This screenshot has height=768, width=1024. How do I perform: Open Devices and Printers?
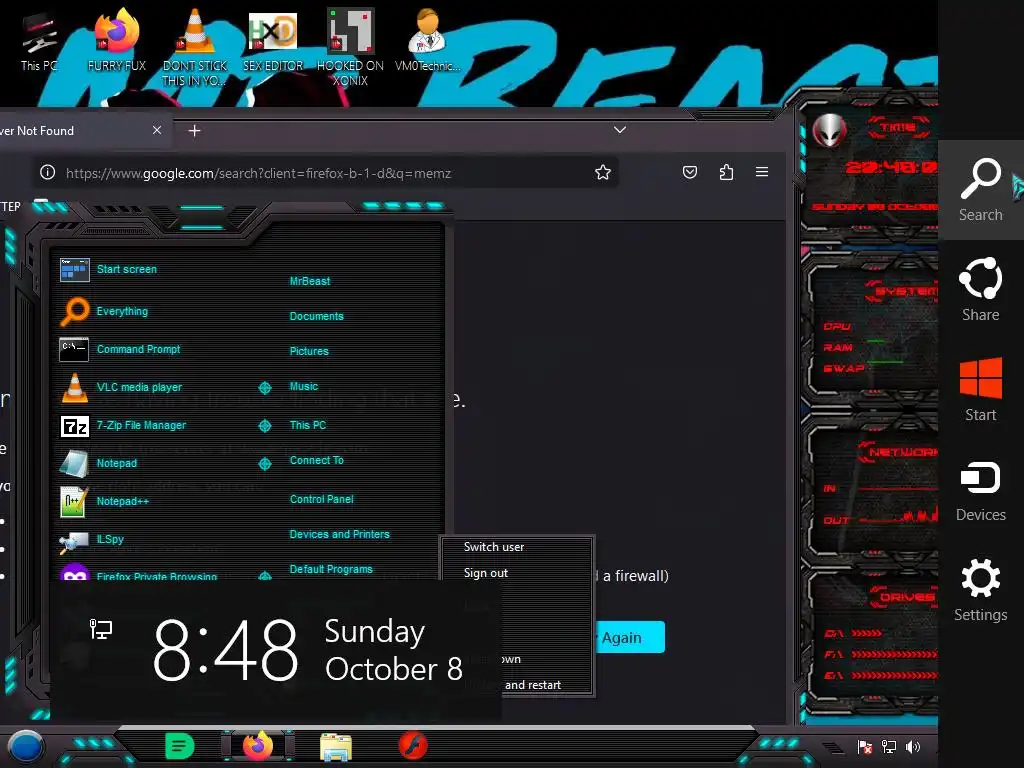pos(340,534)
